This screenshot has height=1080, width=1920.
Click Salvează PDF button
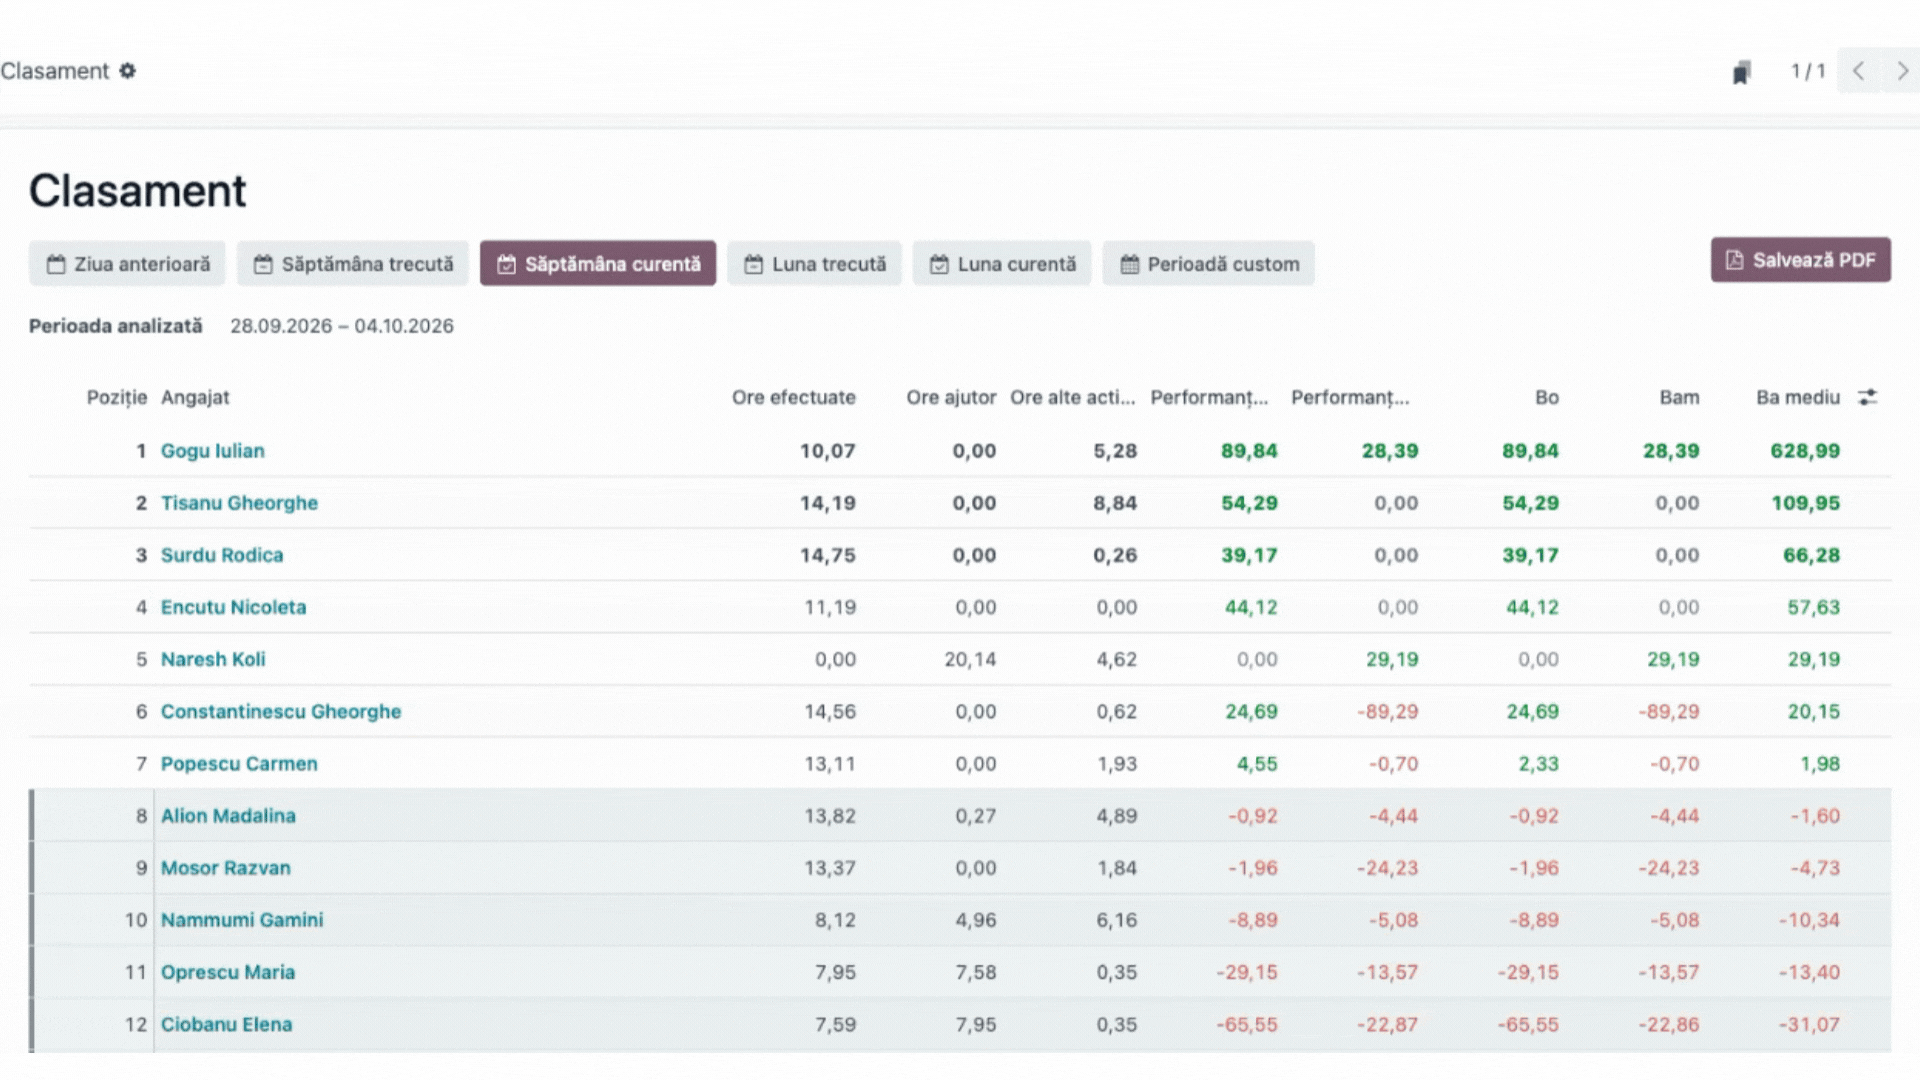(1800, 260)
